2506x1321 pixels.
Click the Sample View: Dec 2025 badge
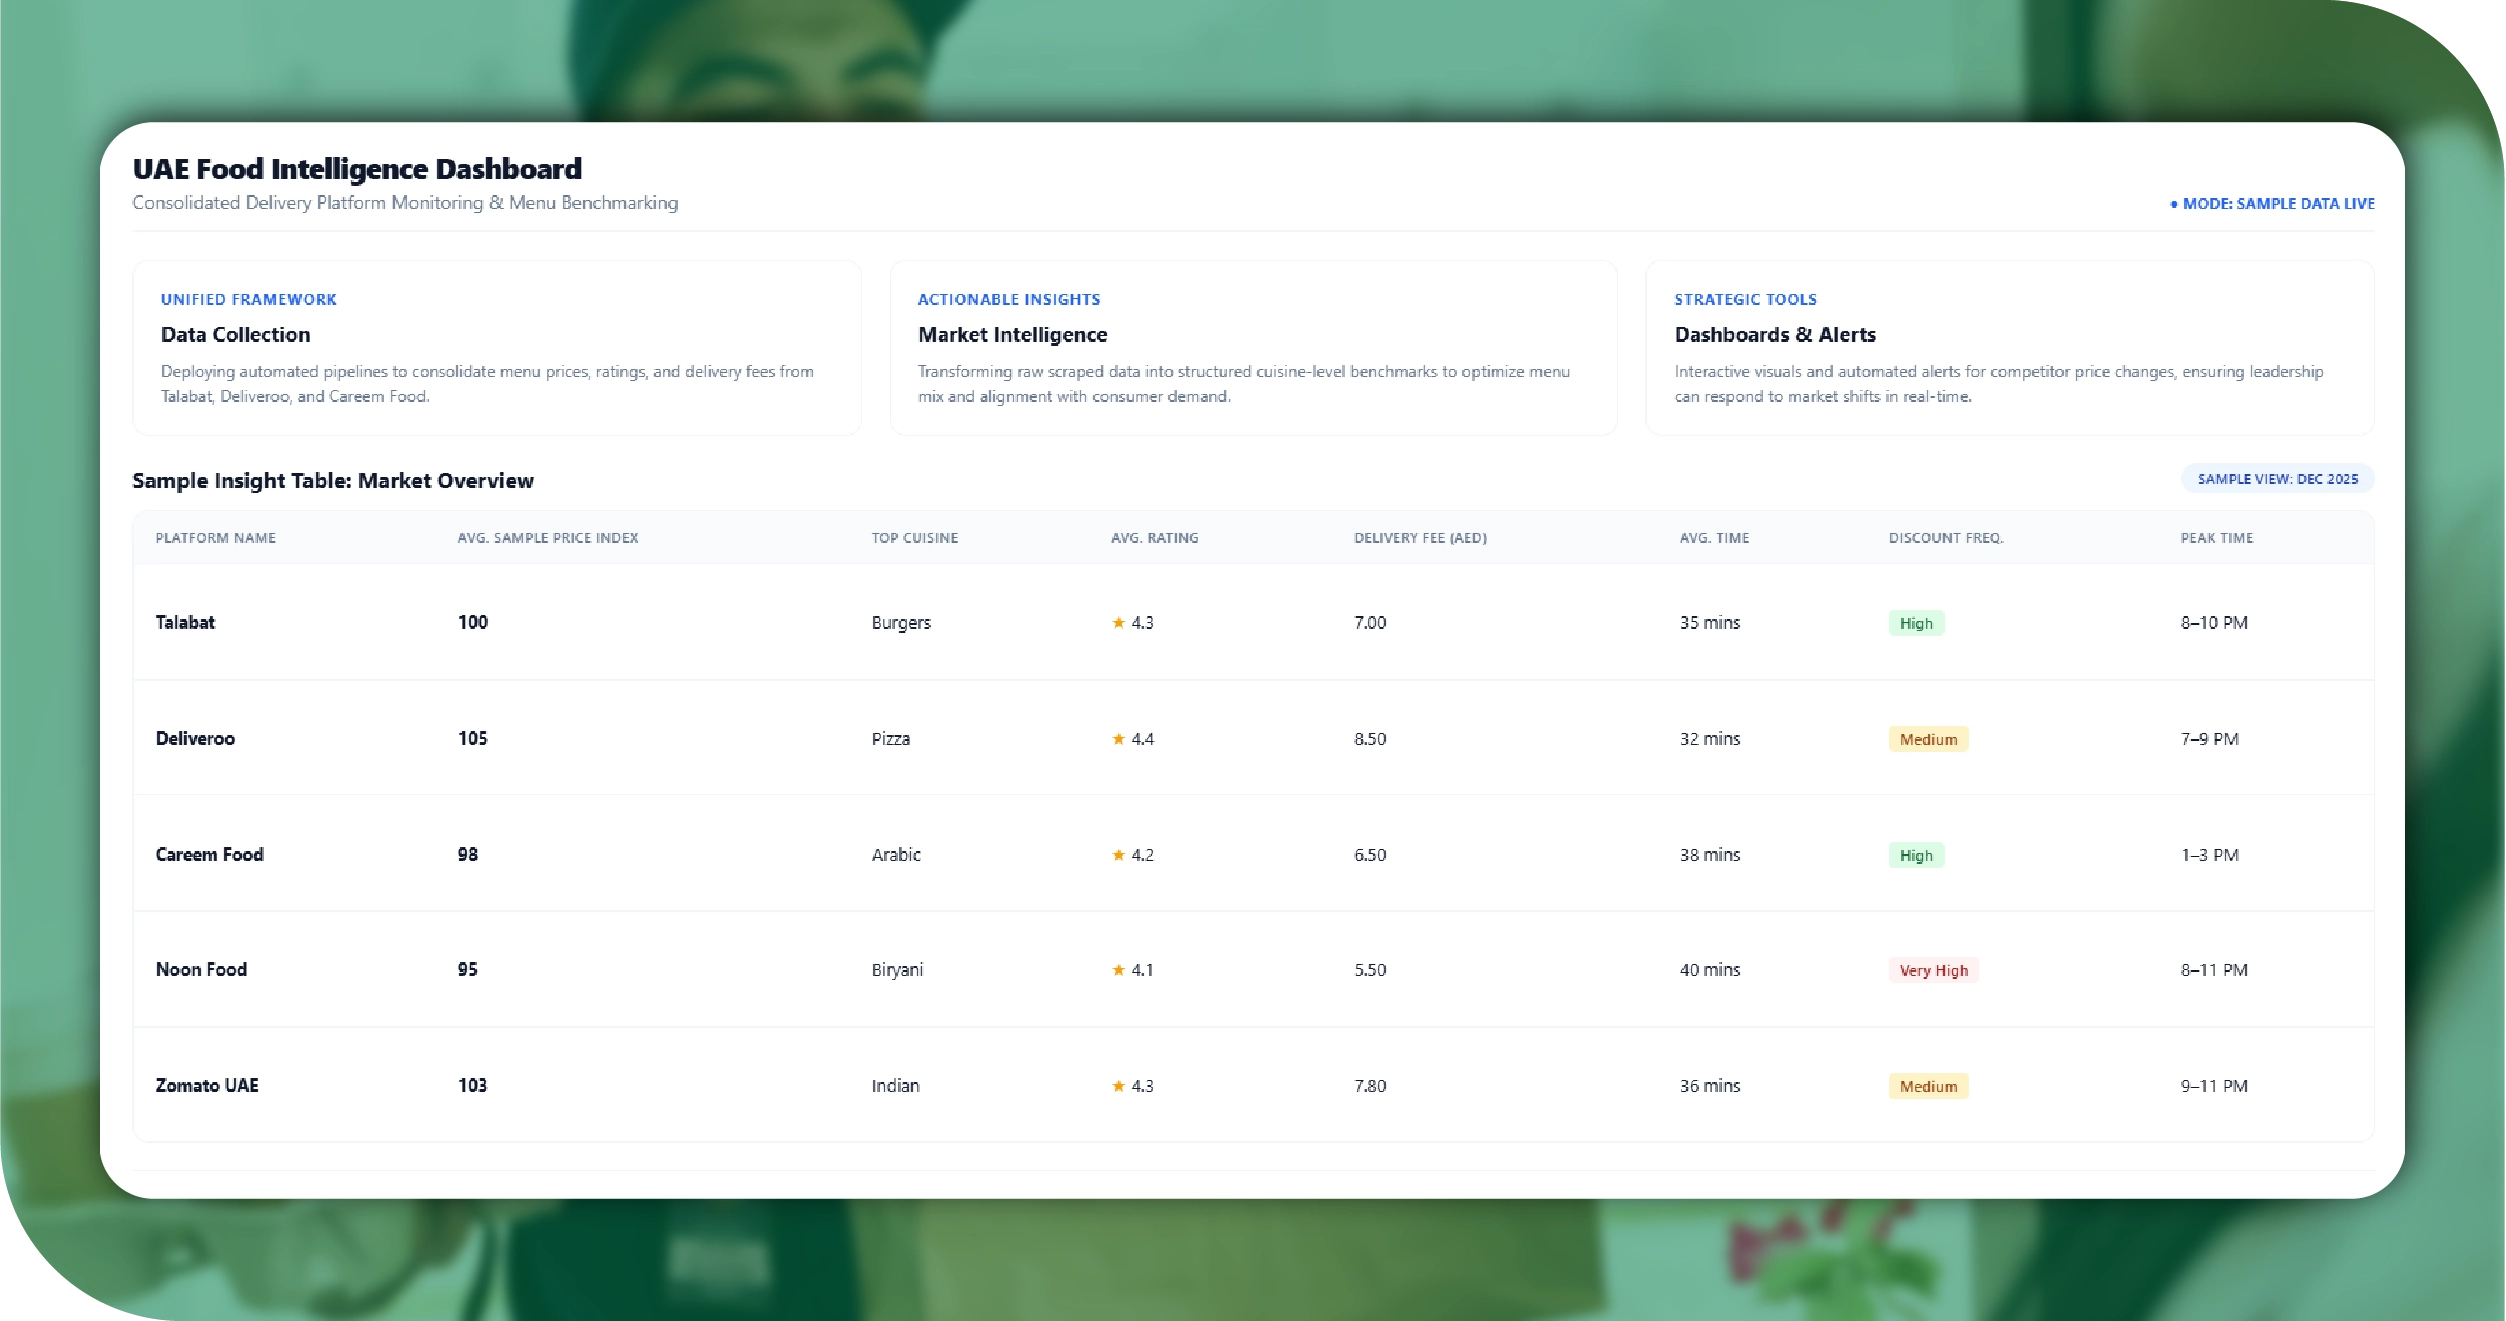tap(2277, 479)
